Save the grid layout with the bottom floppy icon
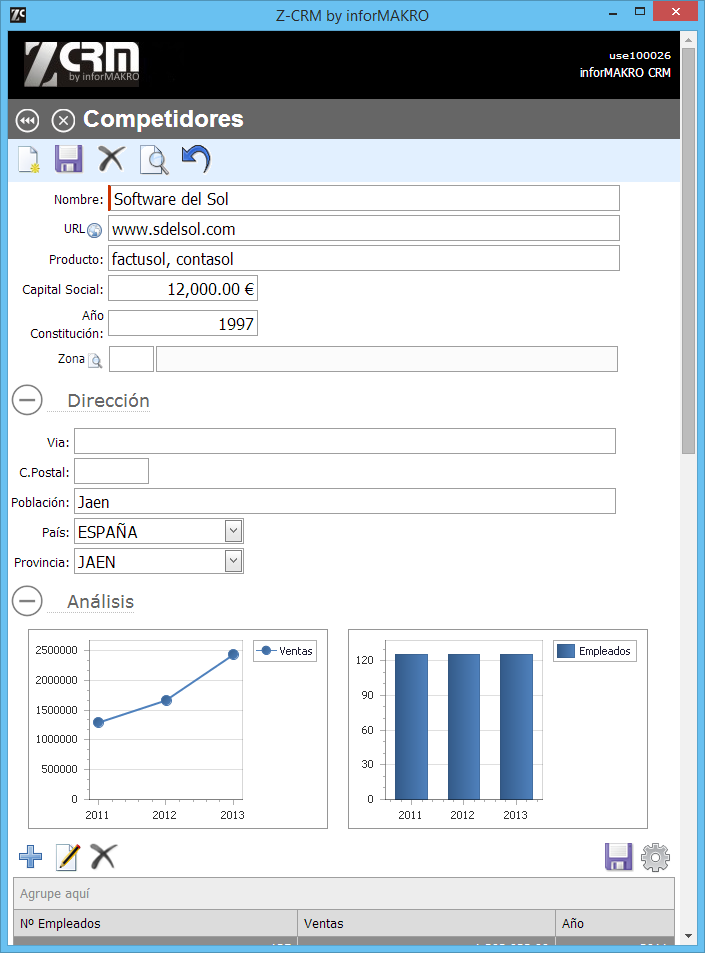705x953 pixels. pyautogui.click(x=619, y=857)
